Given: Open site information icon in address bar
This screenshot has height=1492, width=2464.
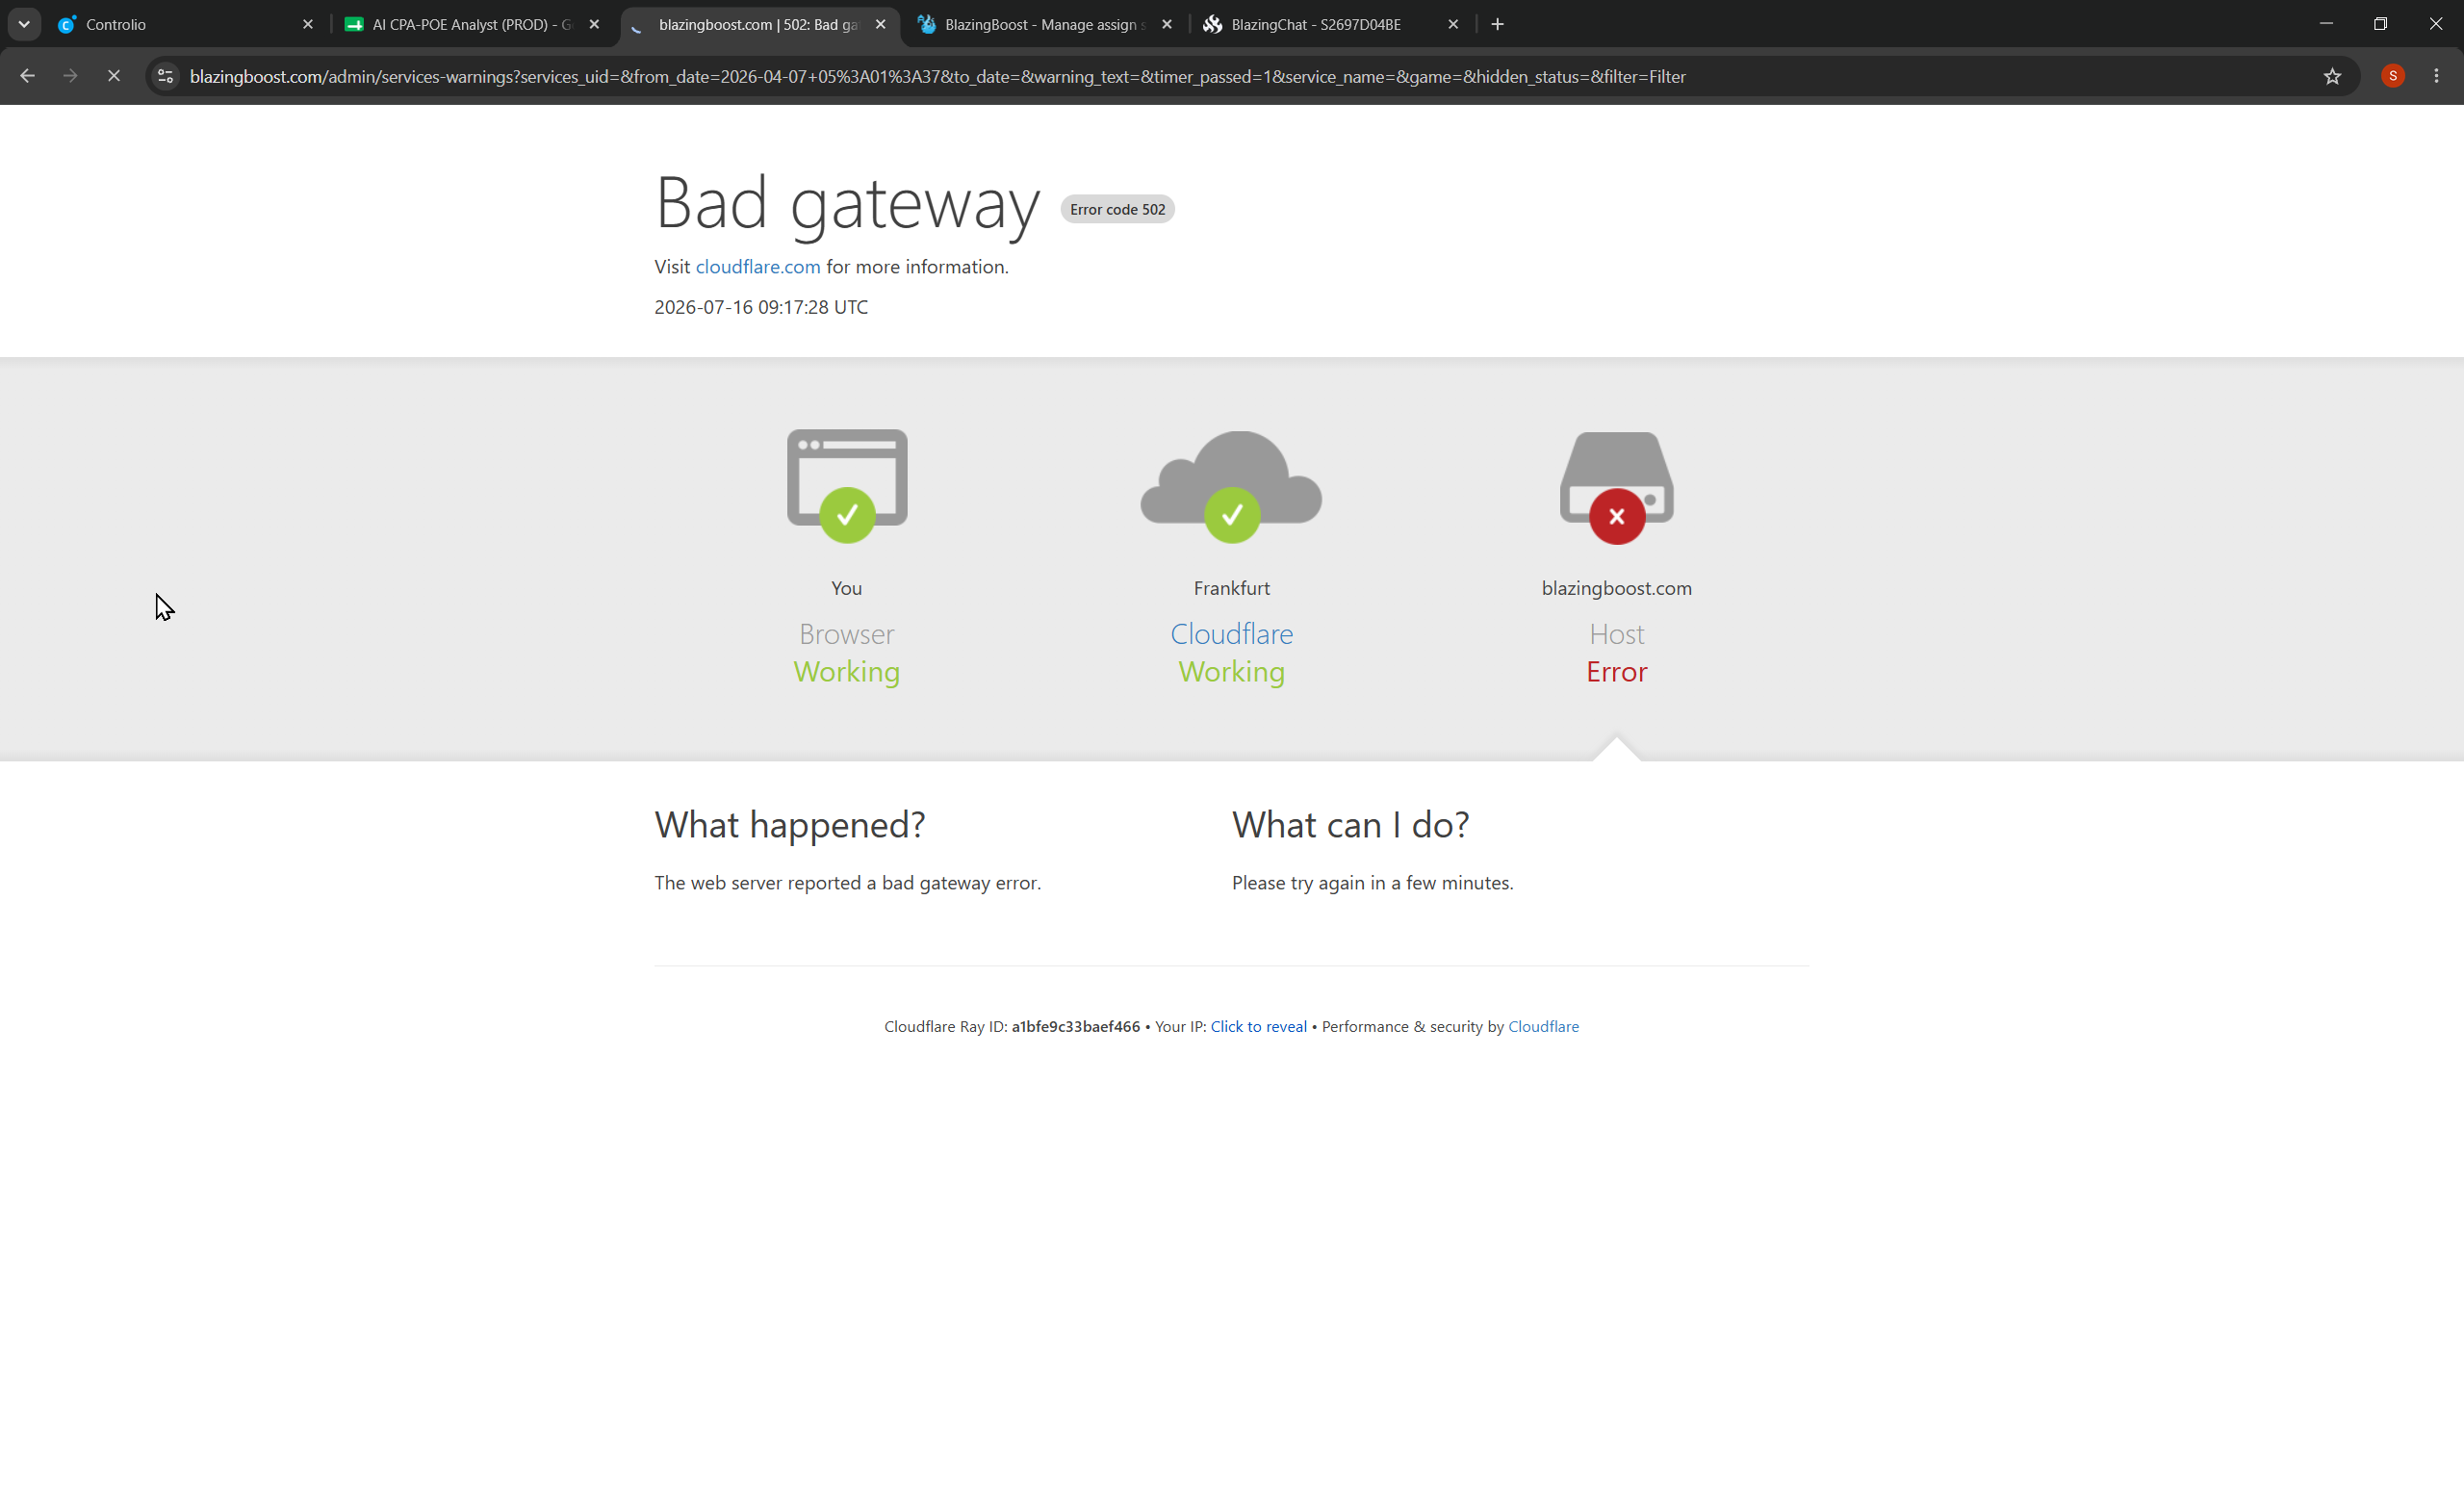Looking at the screenshot, I should pos(166,76).
